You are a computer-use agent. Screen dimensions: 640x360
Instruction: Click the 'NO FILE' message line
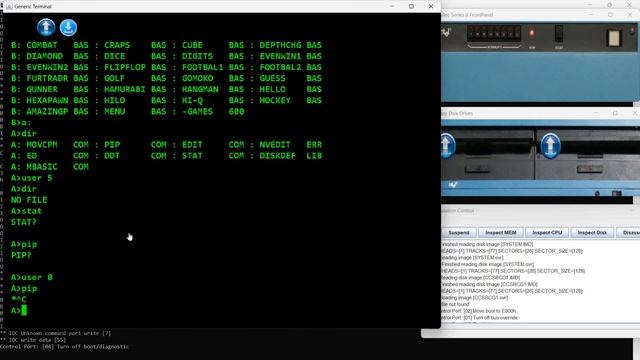click(29, 200)
